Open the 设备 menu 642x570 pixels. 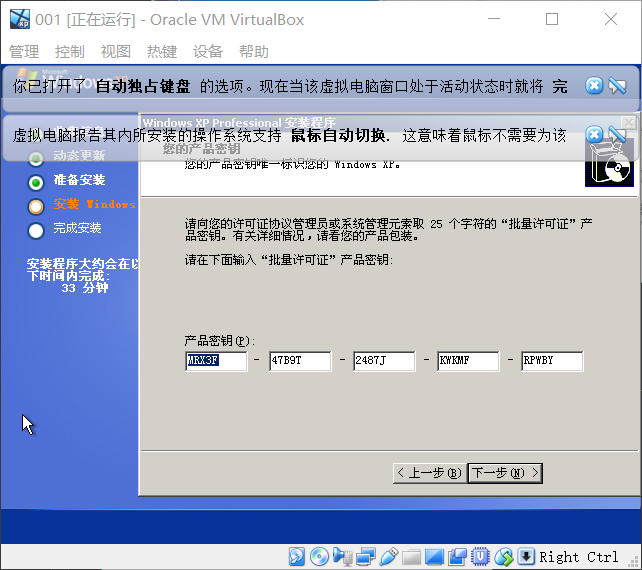(x=208, y=52)
